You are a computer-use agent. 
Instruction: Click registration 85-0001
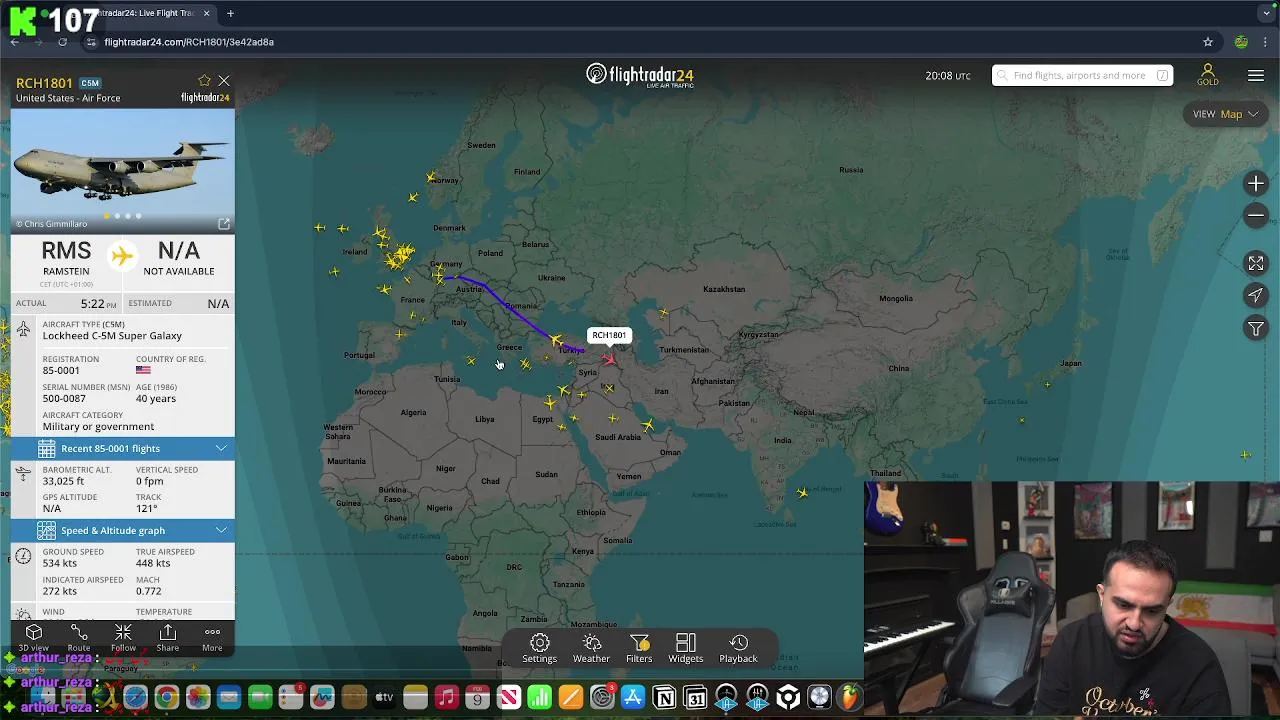point(61,370)
